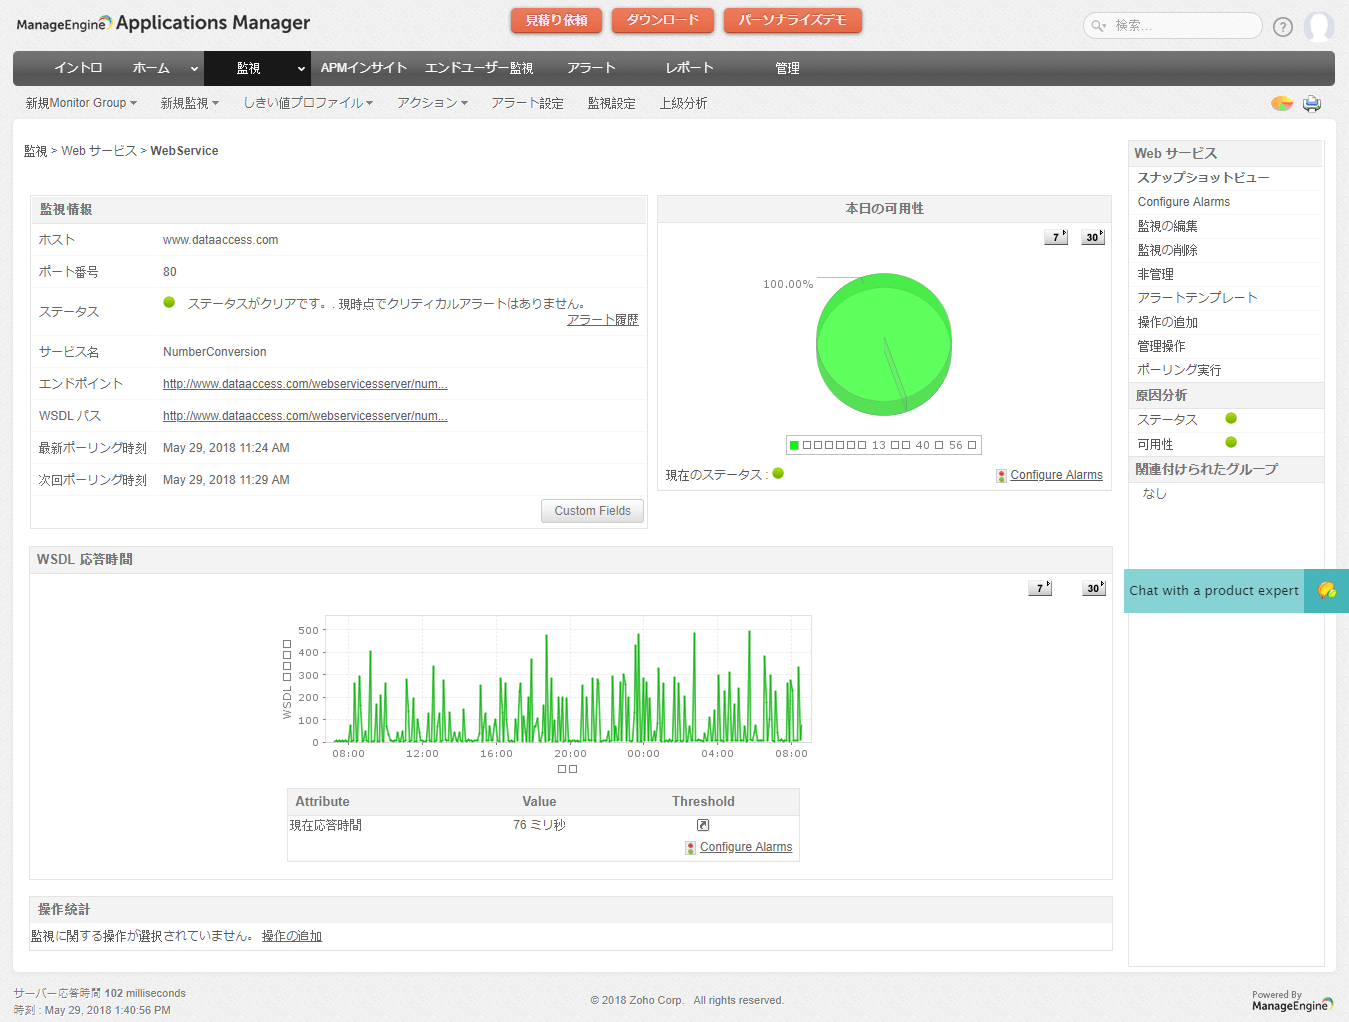
Task: Click the search input field
Action: (1180, 26)
